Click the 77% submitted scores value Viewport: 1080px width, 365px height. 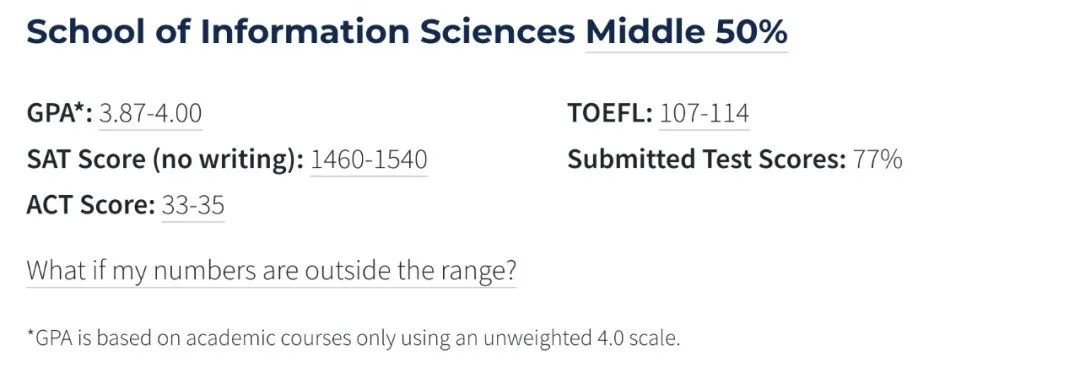click(878, 160)
